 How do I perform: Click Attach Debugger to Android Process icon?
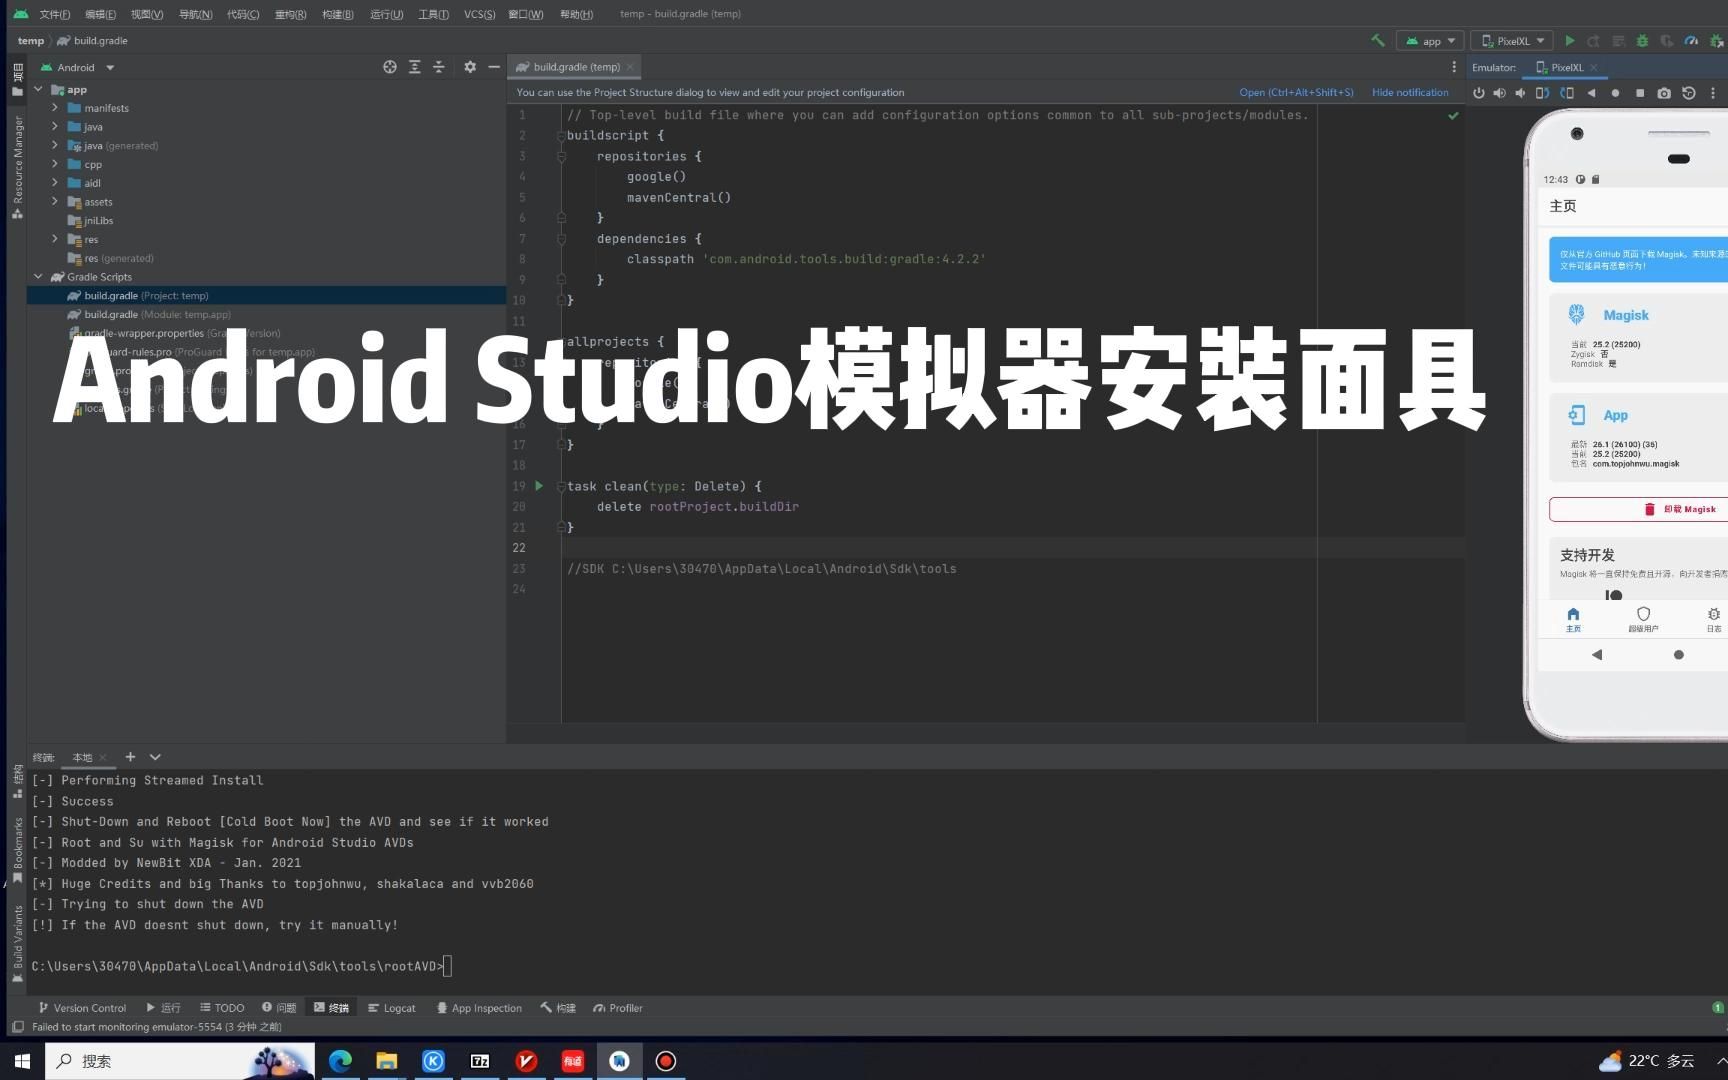[x=1715, y=41]
